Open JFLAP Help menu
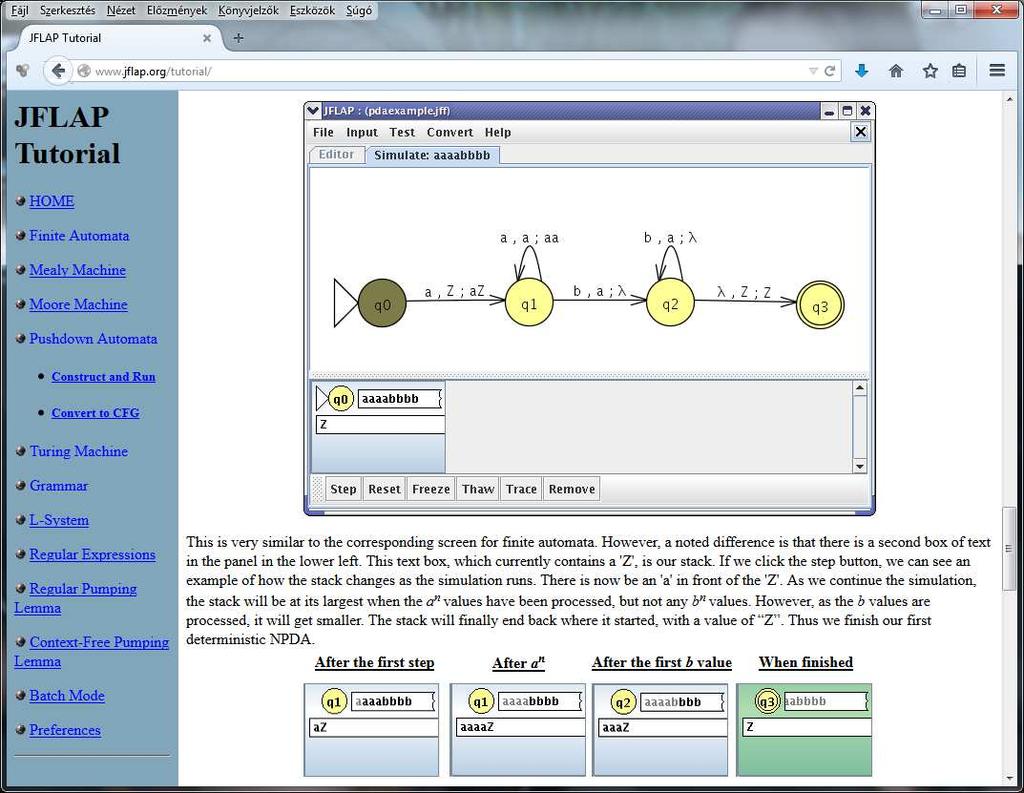 click(x=498, y=132)
